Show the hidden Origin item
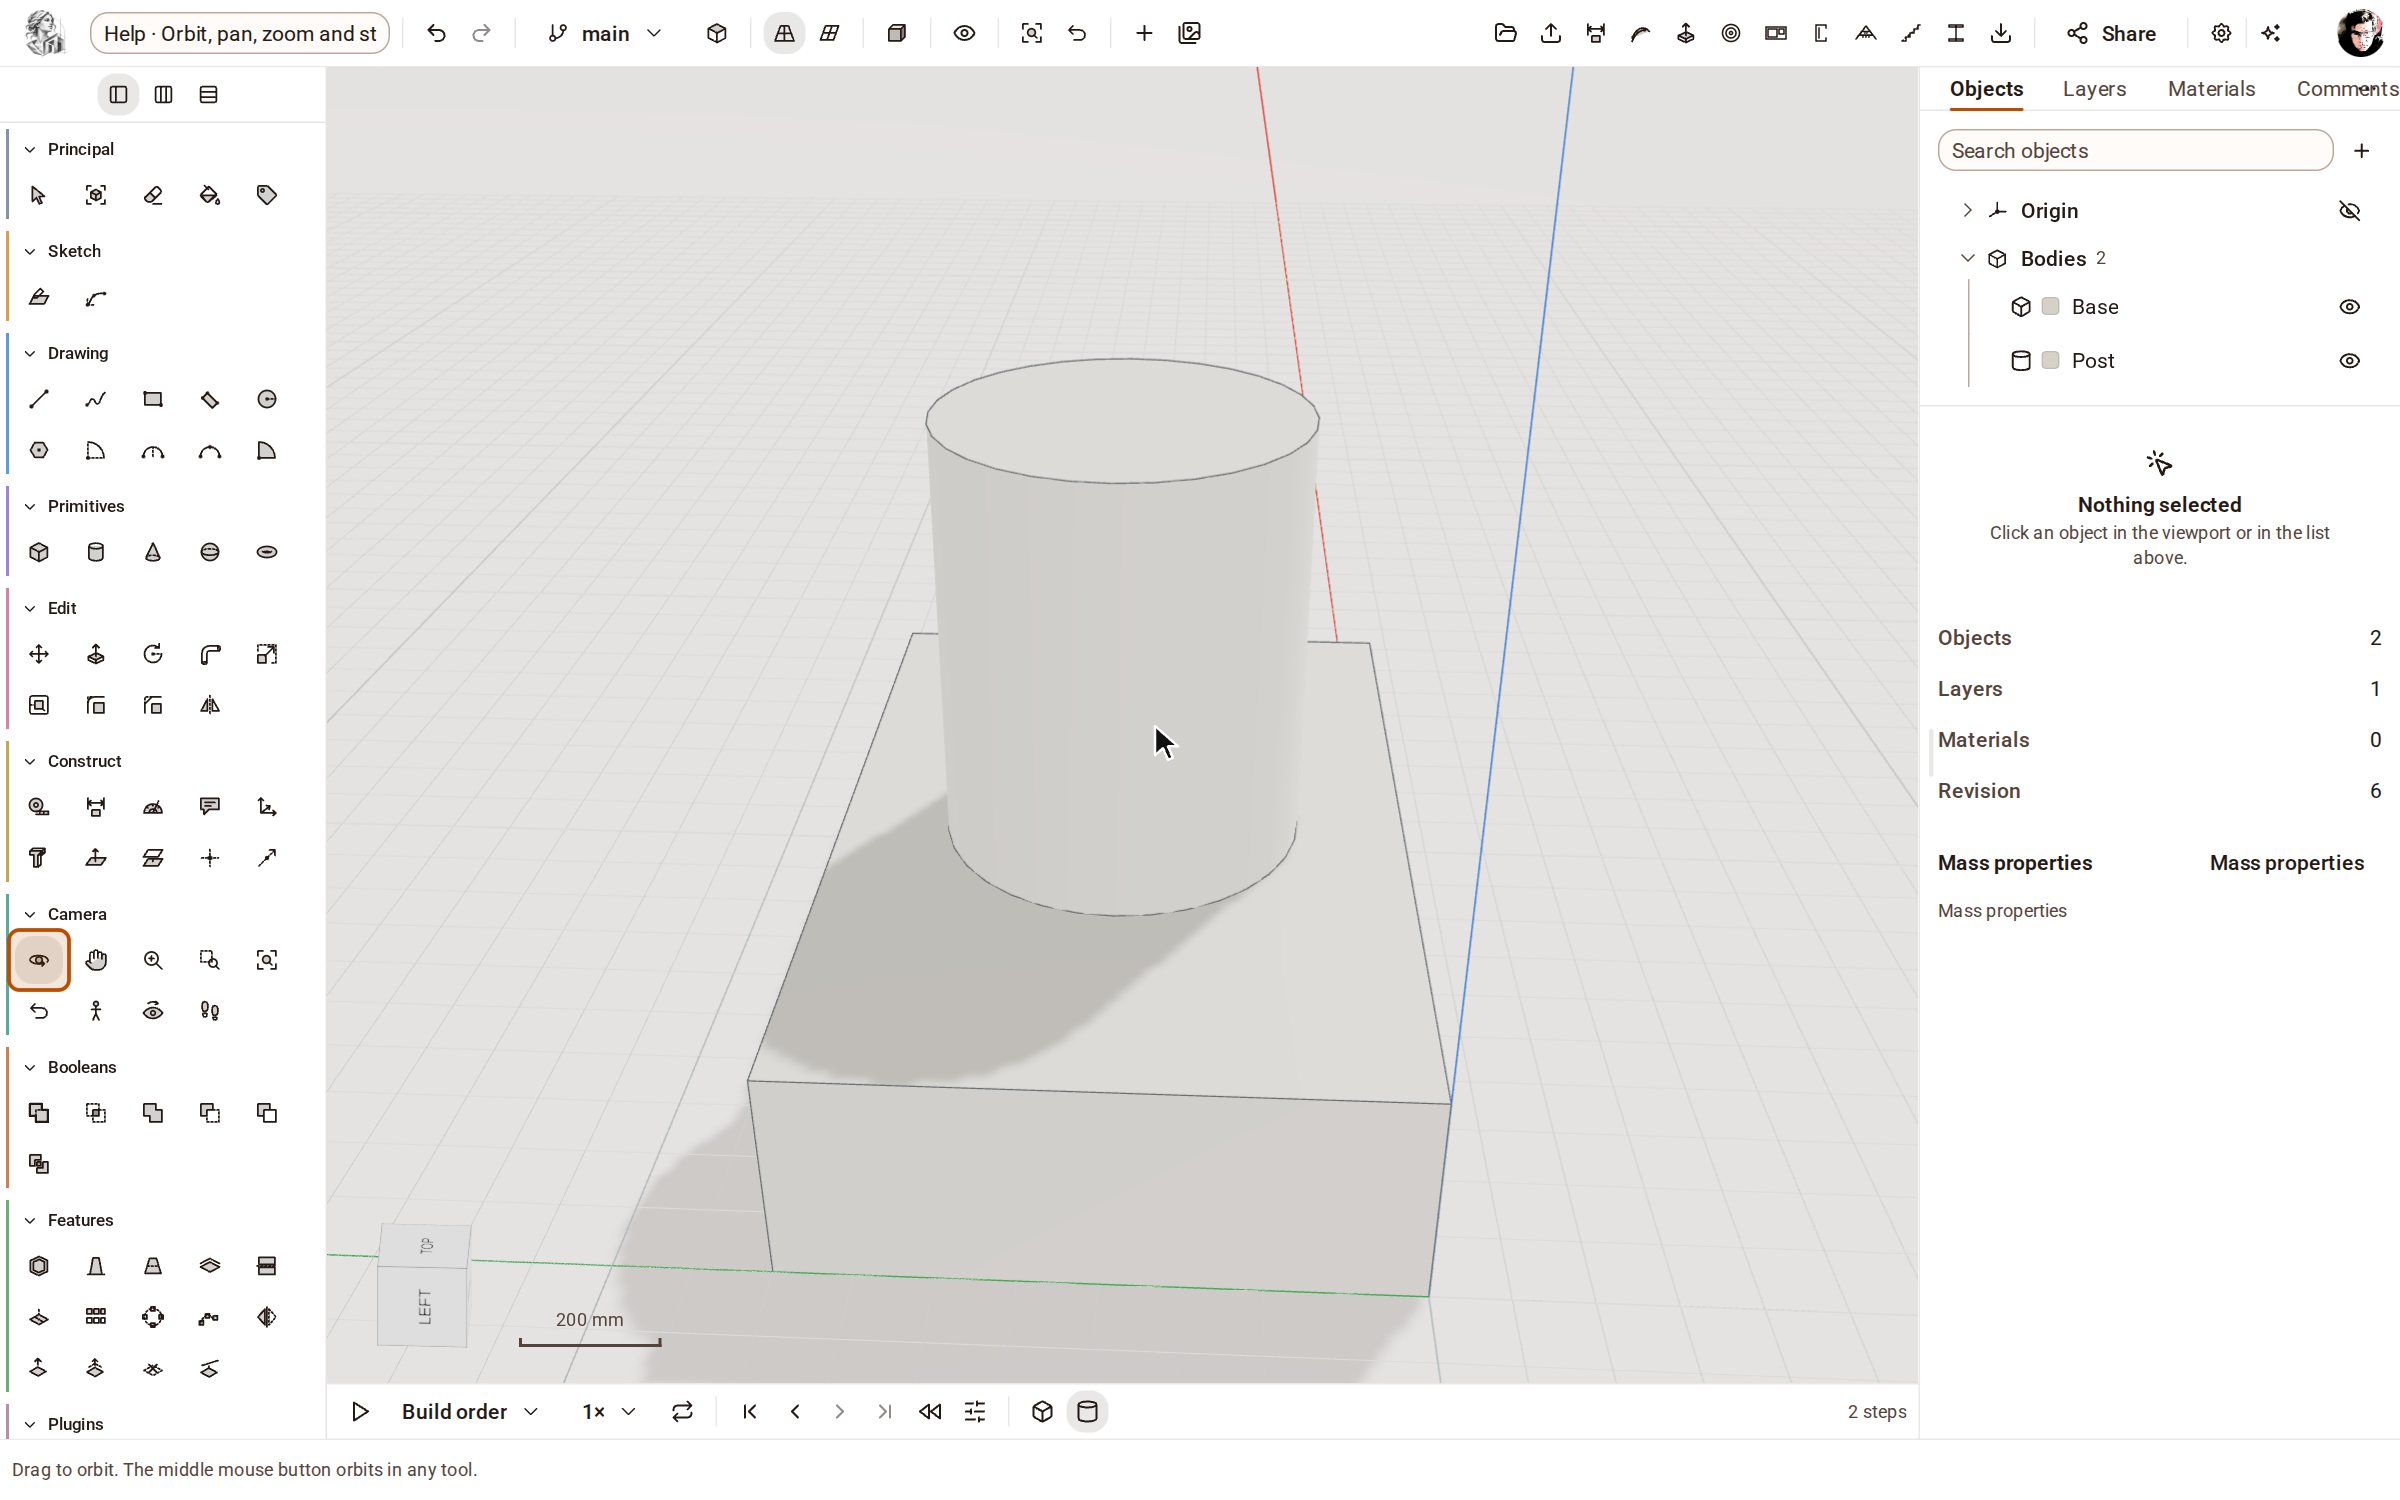This screenshot has width=2400, height=1500. (2350, 211)
